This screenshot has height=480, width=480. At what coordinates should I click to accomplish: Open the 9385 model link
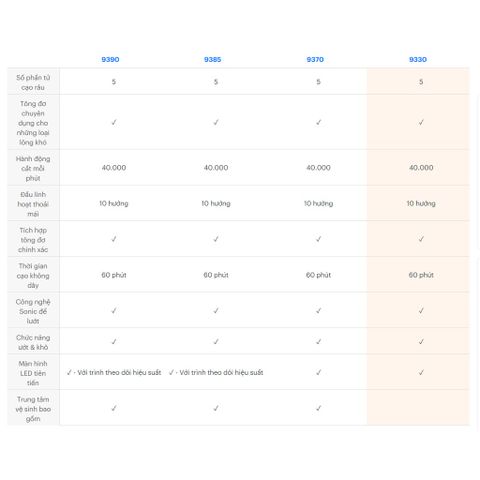(x=213, y=59)
